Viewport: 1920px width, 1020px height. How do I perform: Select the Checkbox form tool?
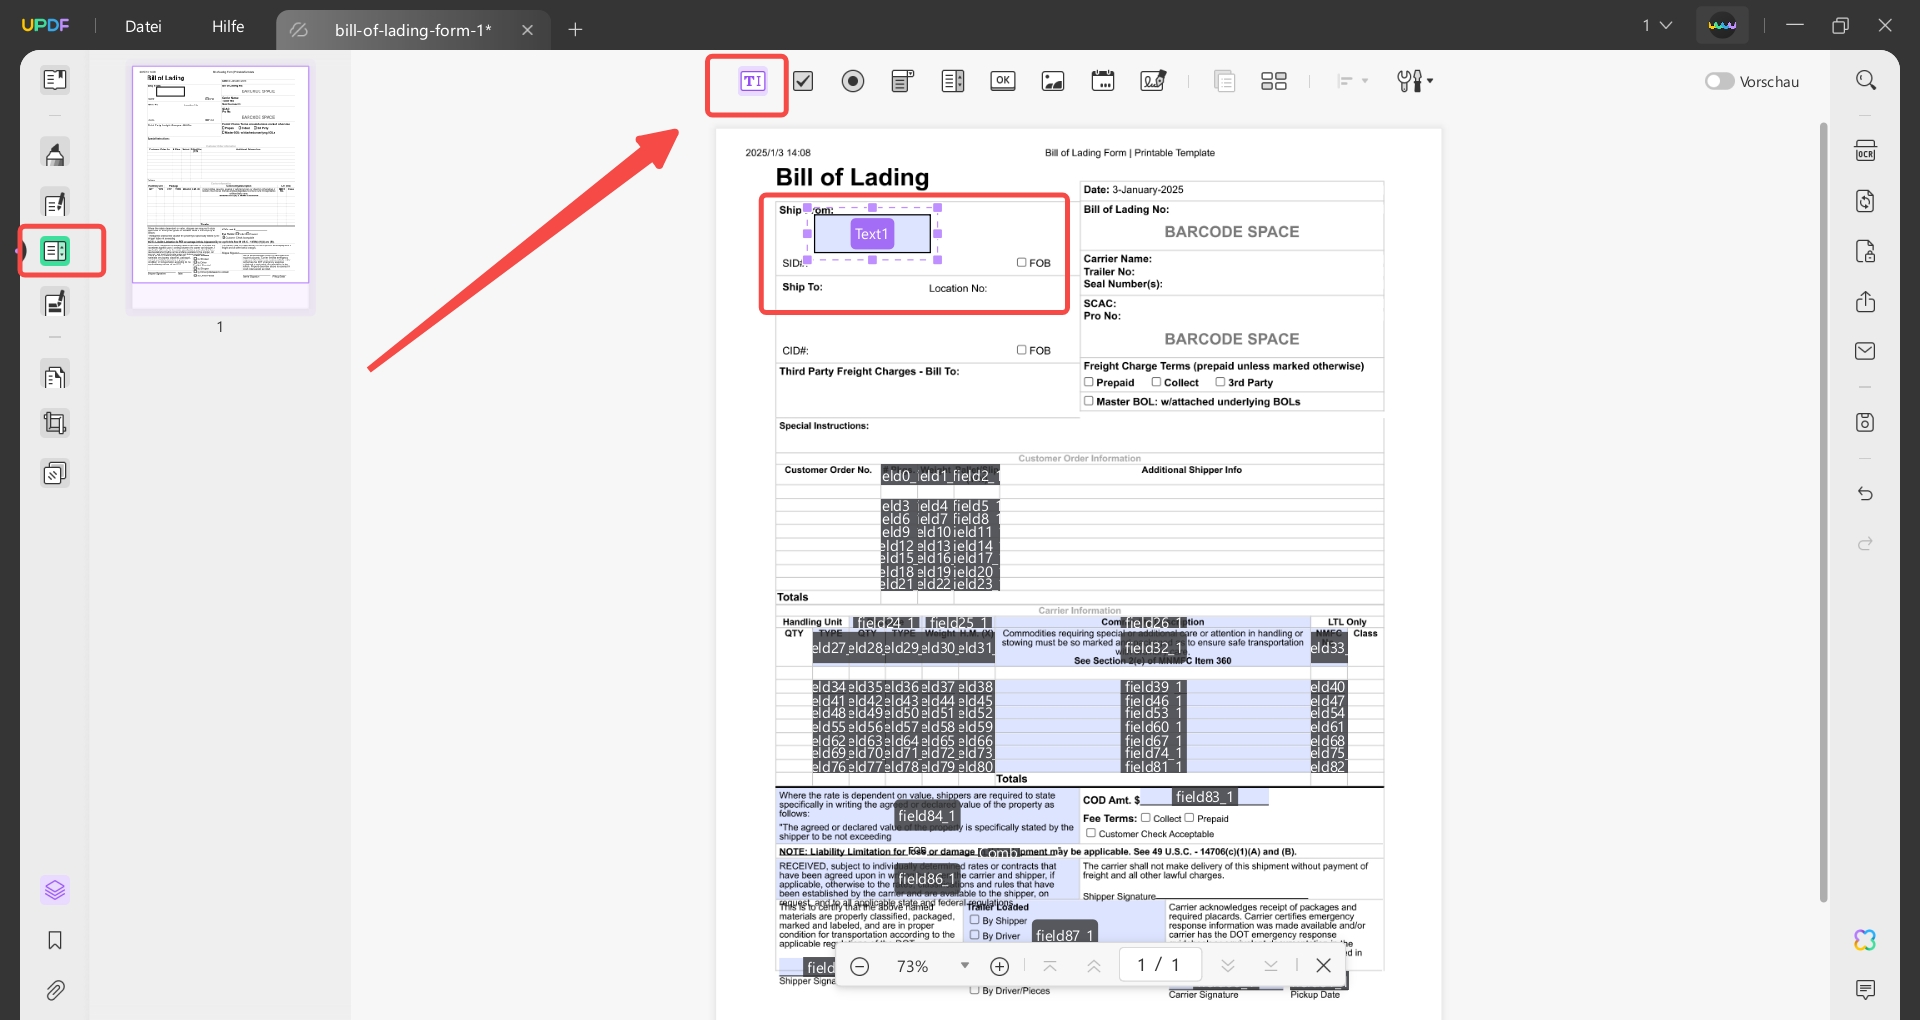[803, 81]
